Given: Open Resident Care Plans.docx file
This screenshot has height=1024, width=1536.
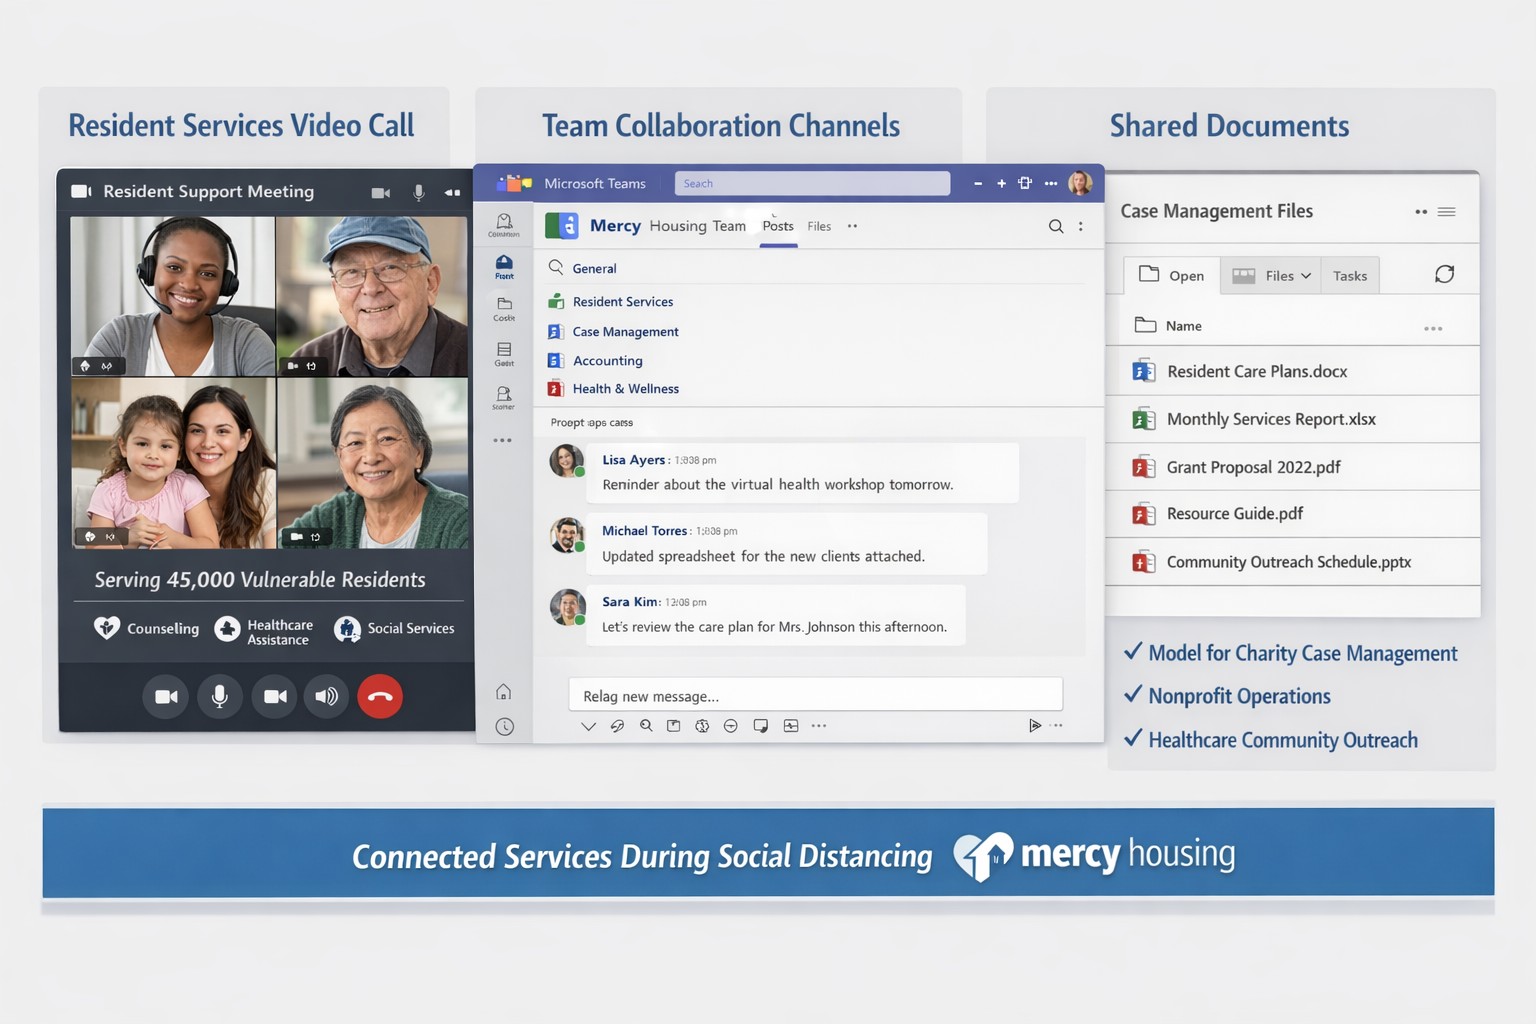Looking at the screenshot, I should [x=1256, y=372].
